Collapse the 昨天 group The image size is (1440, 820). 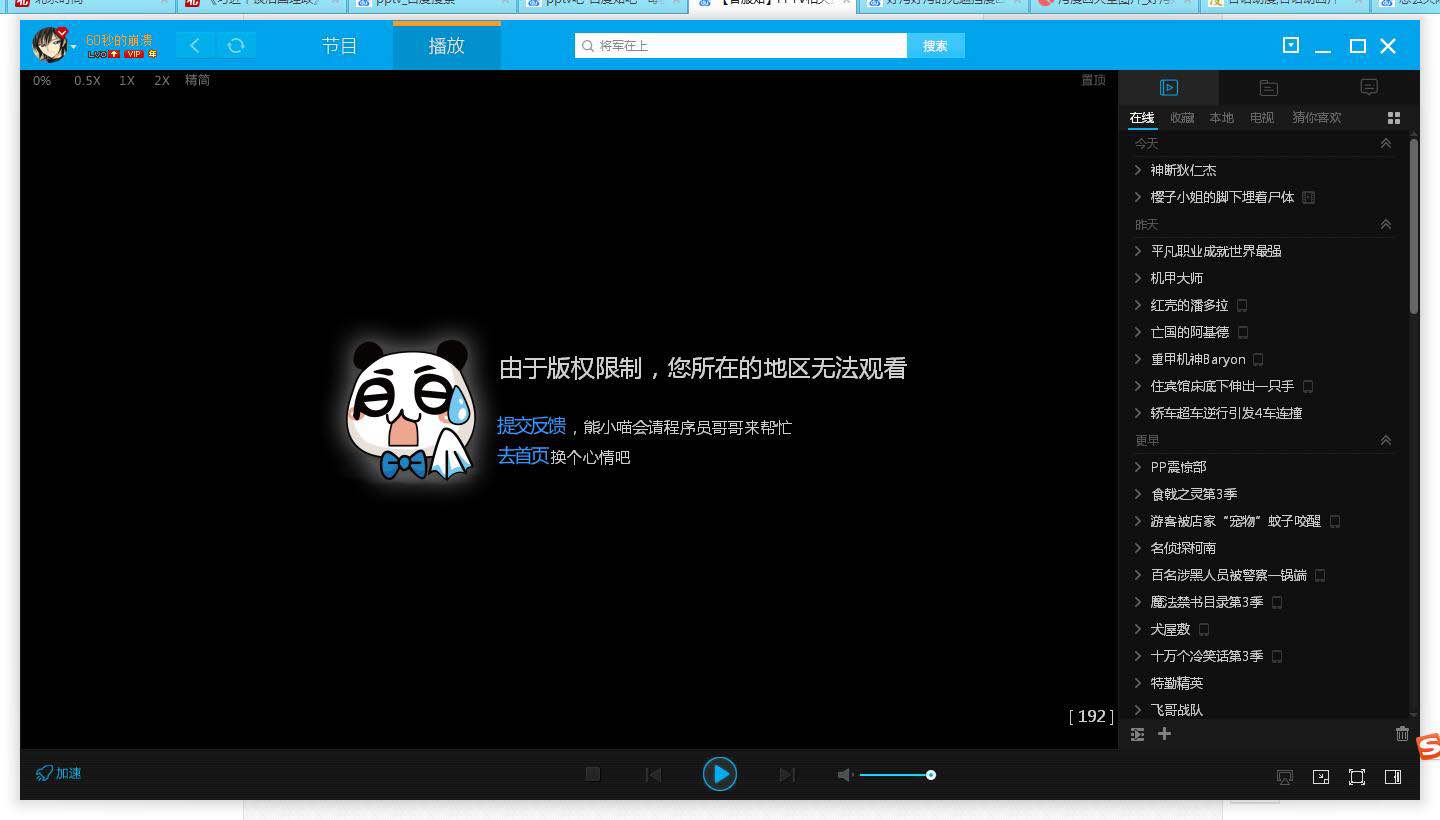[1386, 224]
